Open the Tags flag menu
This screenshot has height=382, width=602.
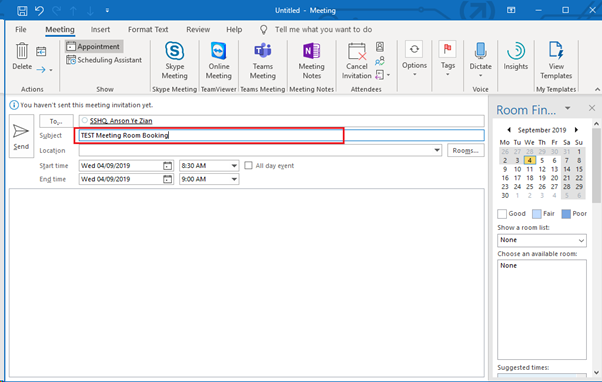(448, 58)
